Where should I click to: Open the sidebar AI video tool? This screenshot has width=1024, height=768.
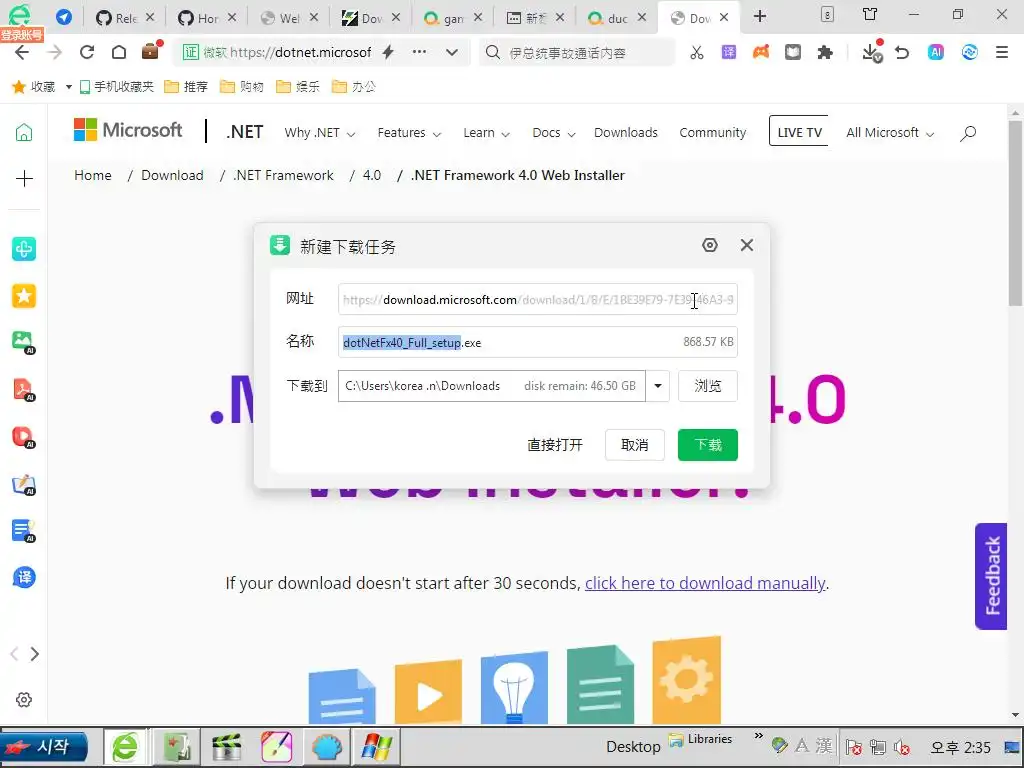click(24, 436)
